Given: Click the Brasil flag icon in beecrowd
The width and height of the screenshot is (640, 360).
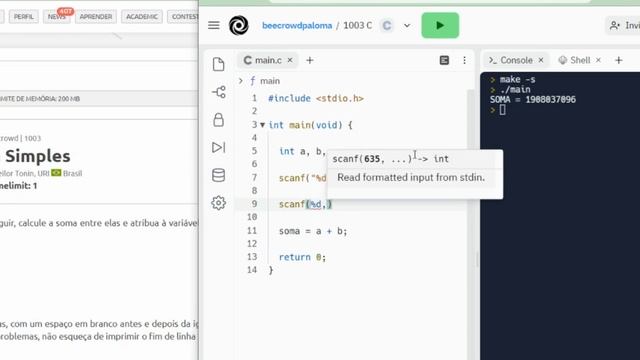Looking at the screenshot, I should point(56,173).
